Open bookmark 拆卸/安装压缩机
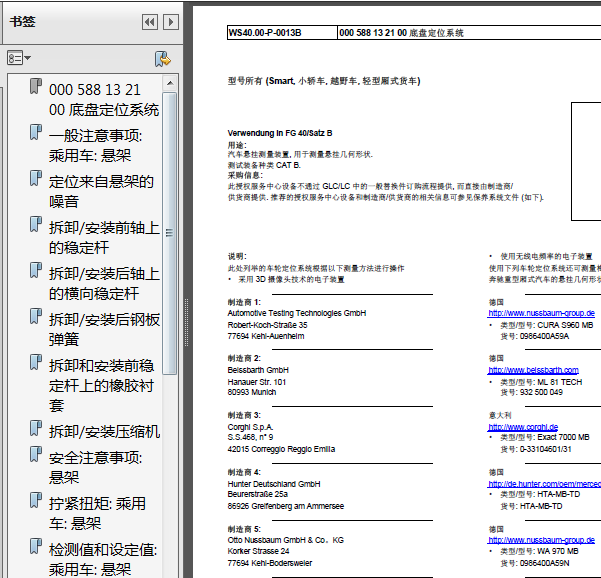This screenshot has width=601, height=578. (x=104, y=432)
